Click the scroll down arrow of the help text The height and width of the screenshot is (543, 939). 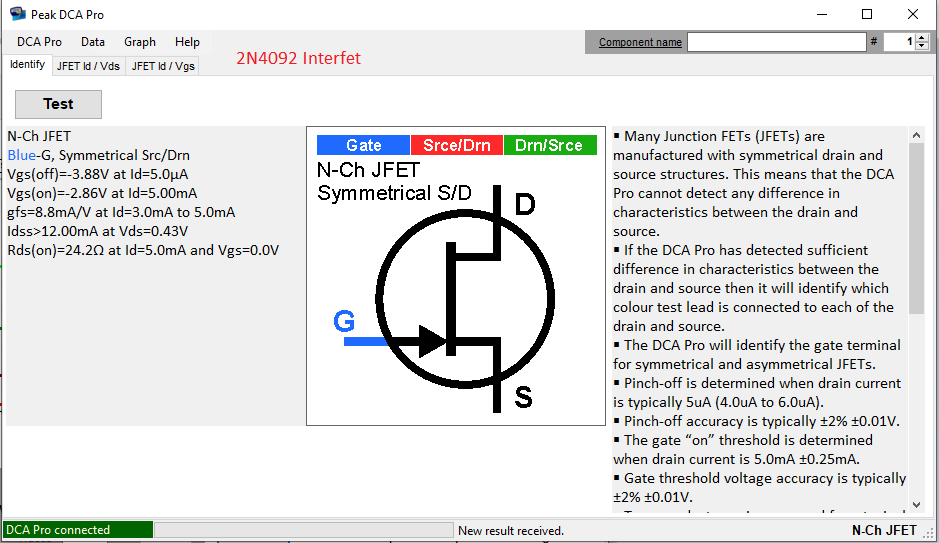click(x=916, y=505)
